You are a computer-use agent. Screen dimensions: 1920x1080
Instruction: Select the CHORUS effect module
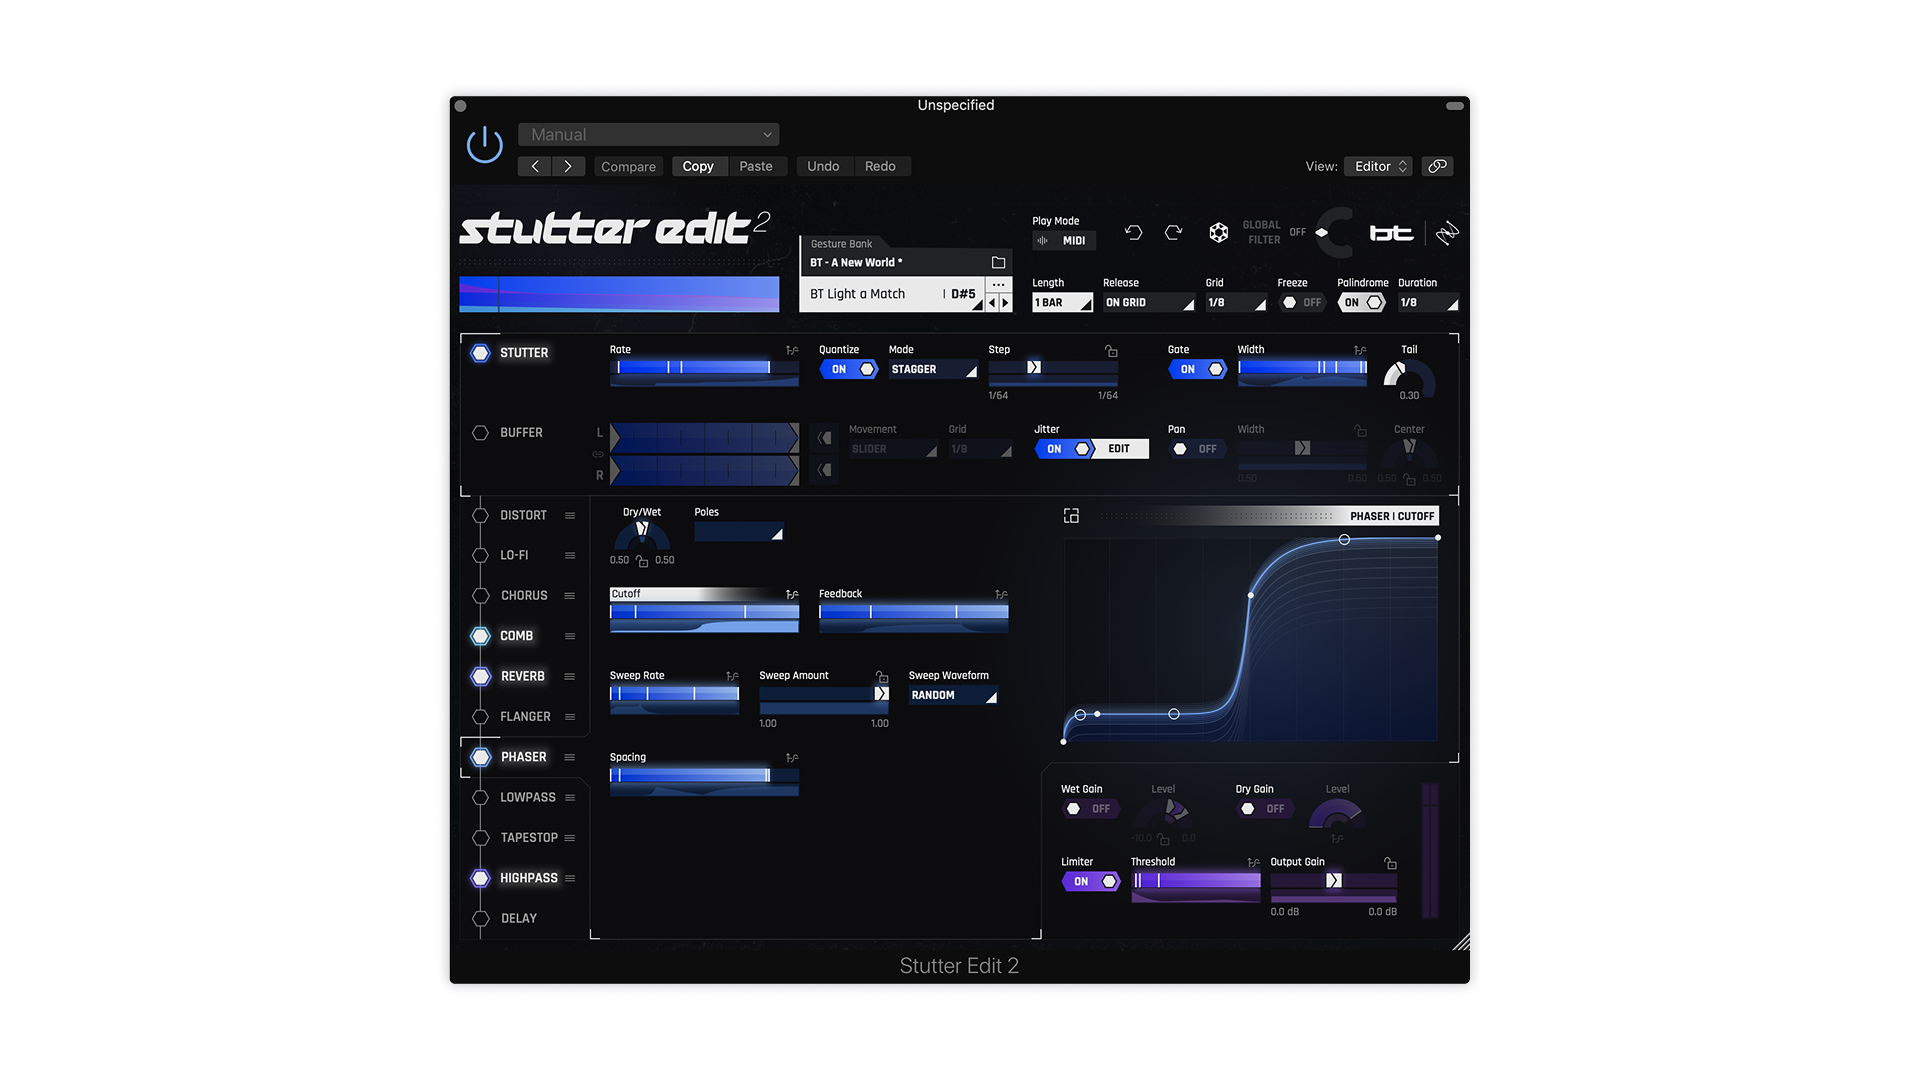(524, 595)
